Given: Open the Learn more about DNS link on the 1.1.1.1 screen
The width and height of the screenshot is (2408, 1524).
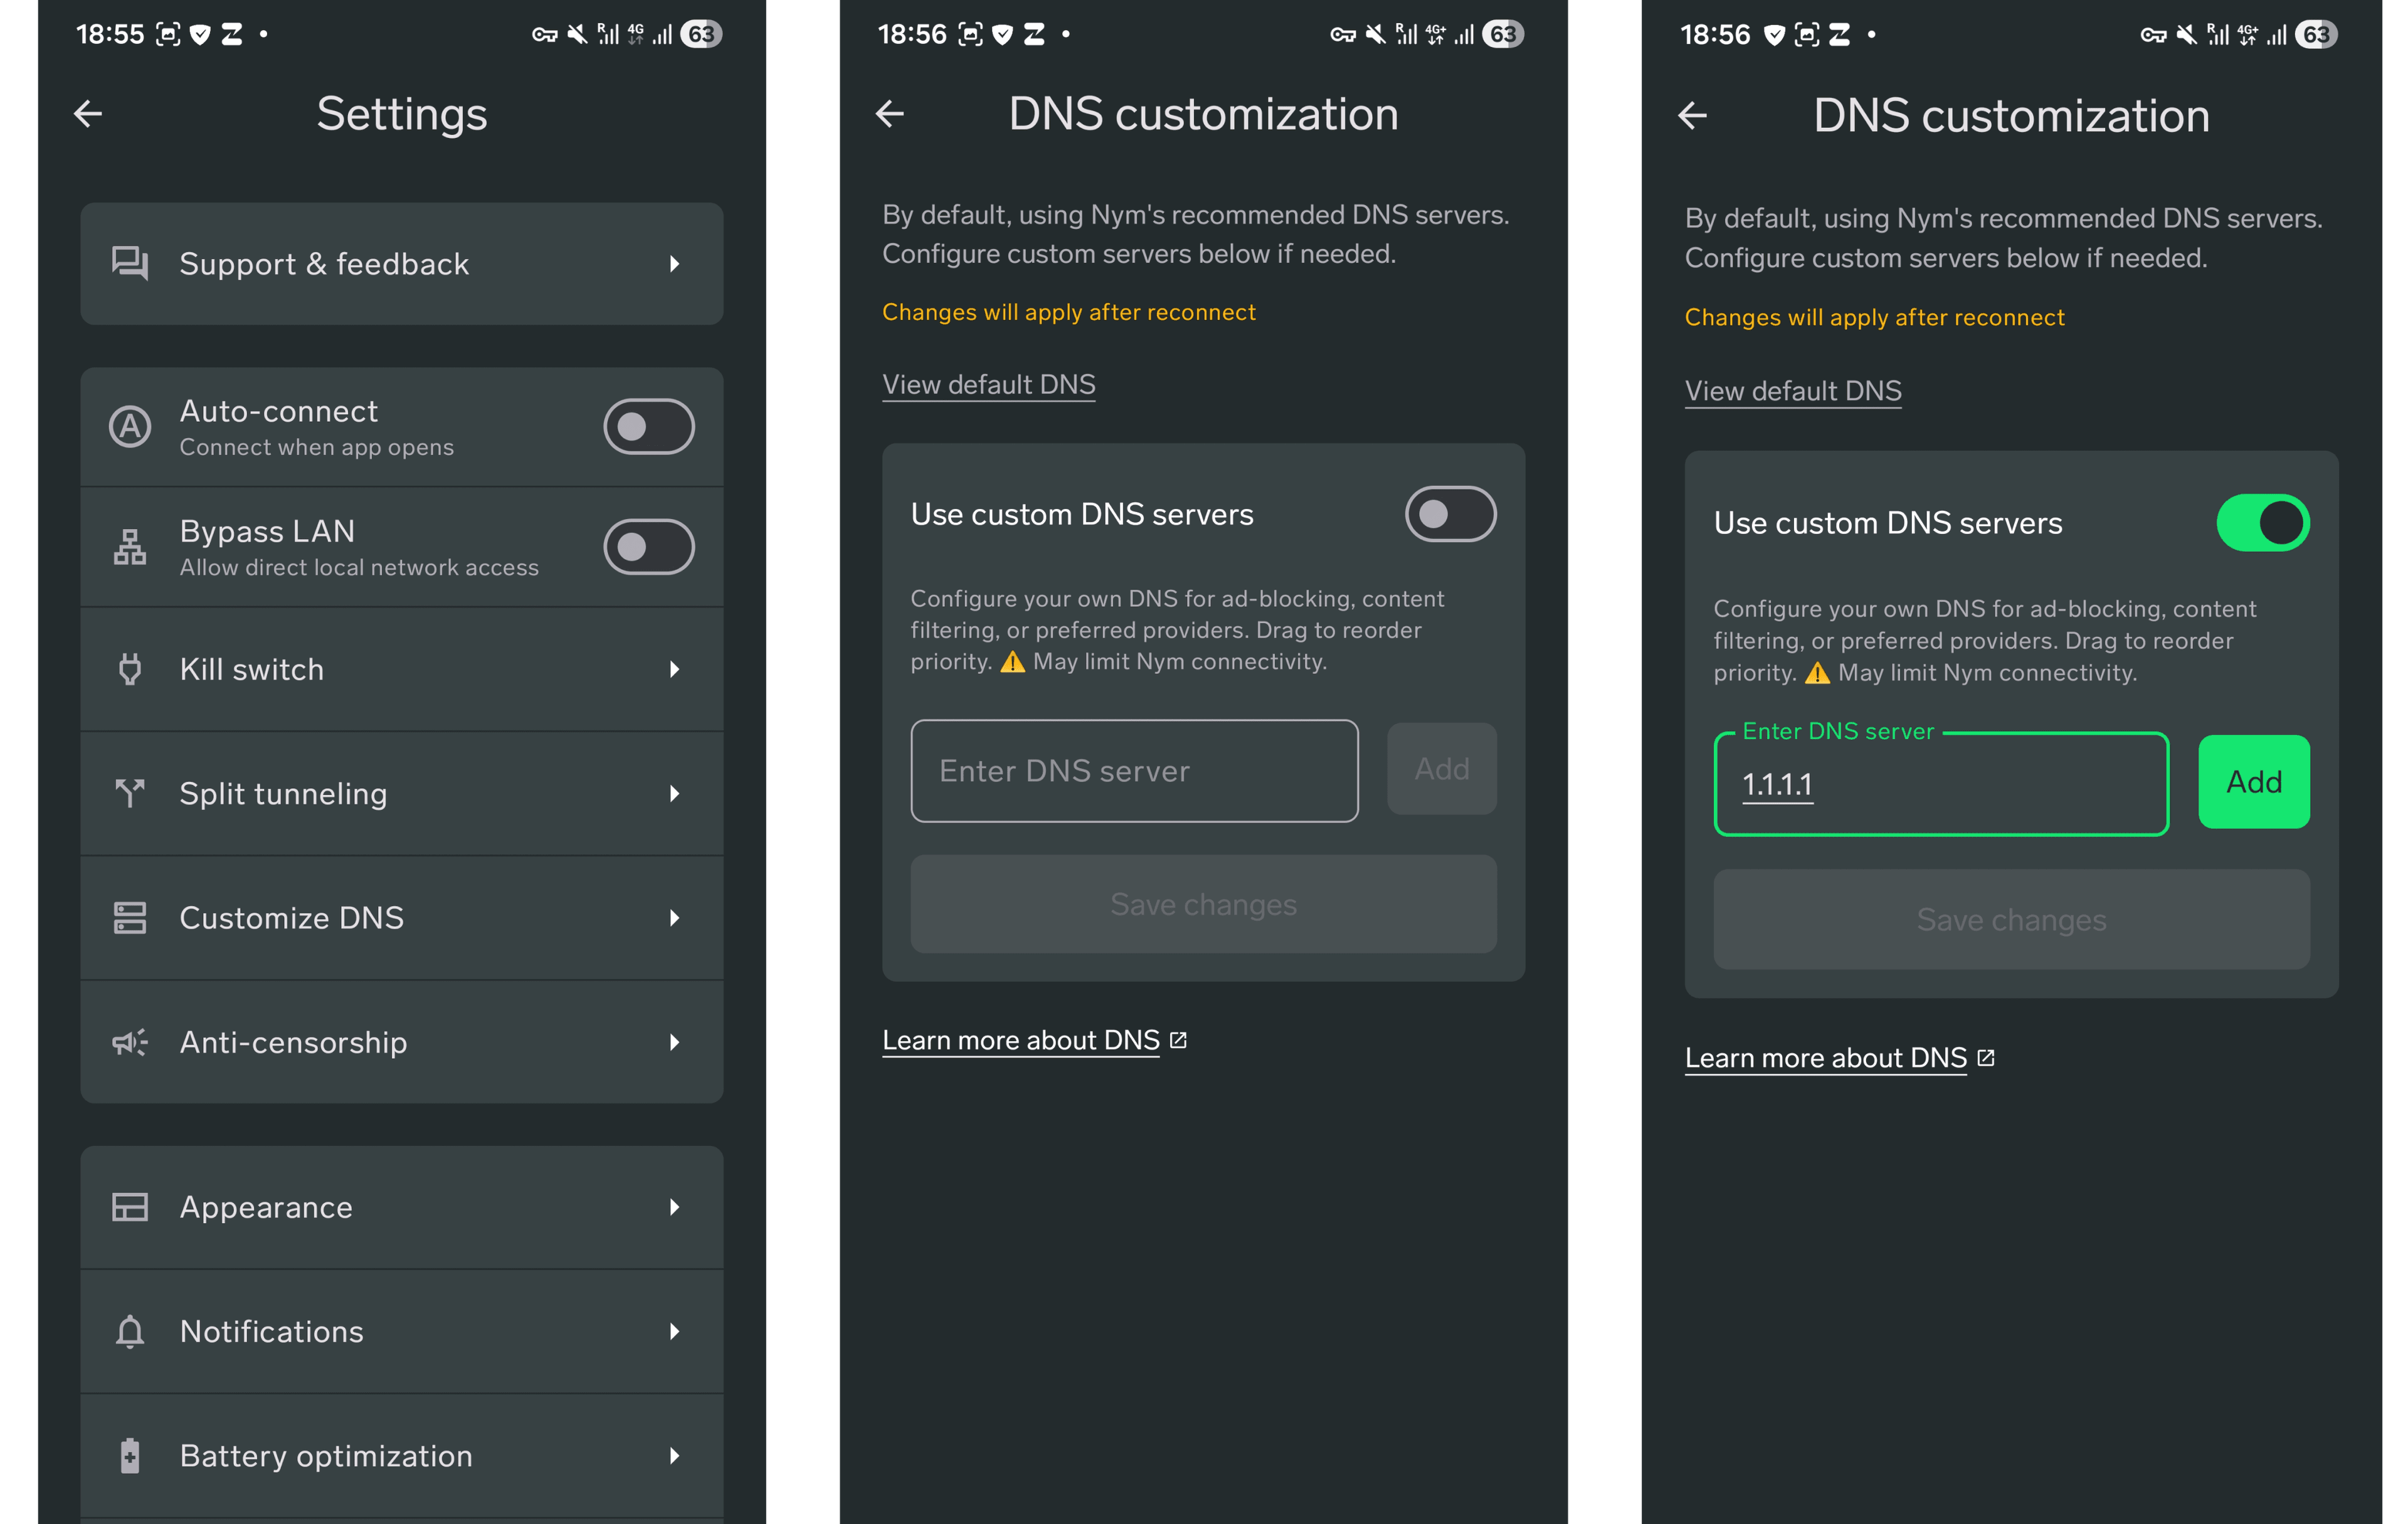Looking at the screenshot, I should coord(1826,1058).
